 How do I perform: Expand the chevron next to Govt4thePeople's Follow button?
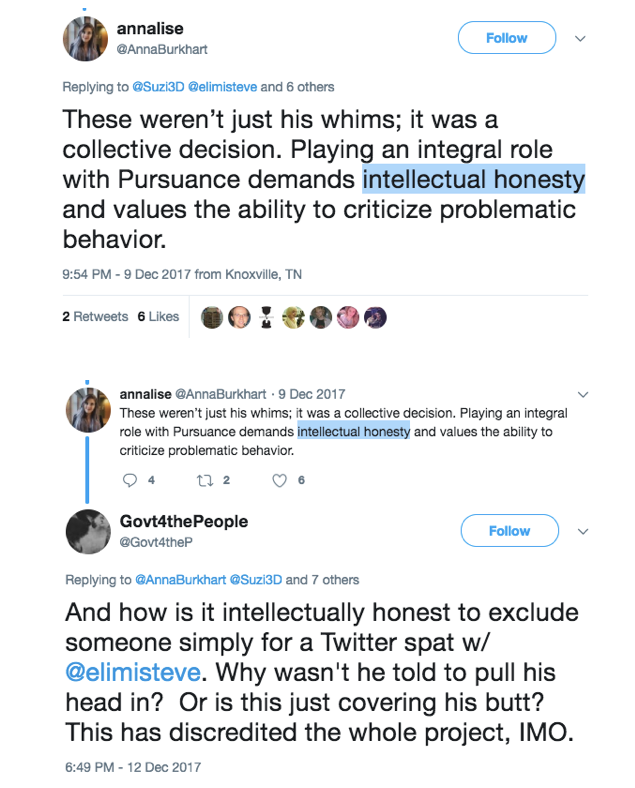(x=583, y=532)
